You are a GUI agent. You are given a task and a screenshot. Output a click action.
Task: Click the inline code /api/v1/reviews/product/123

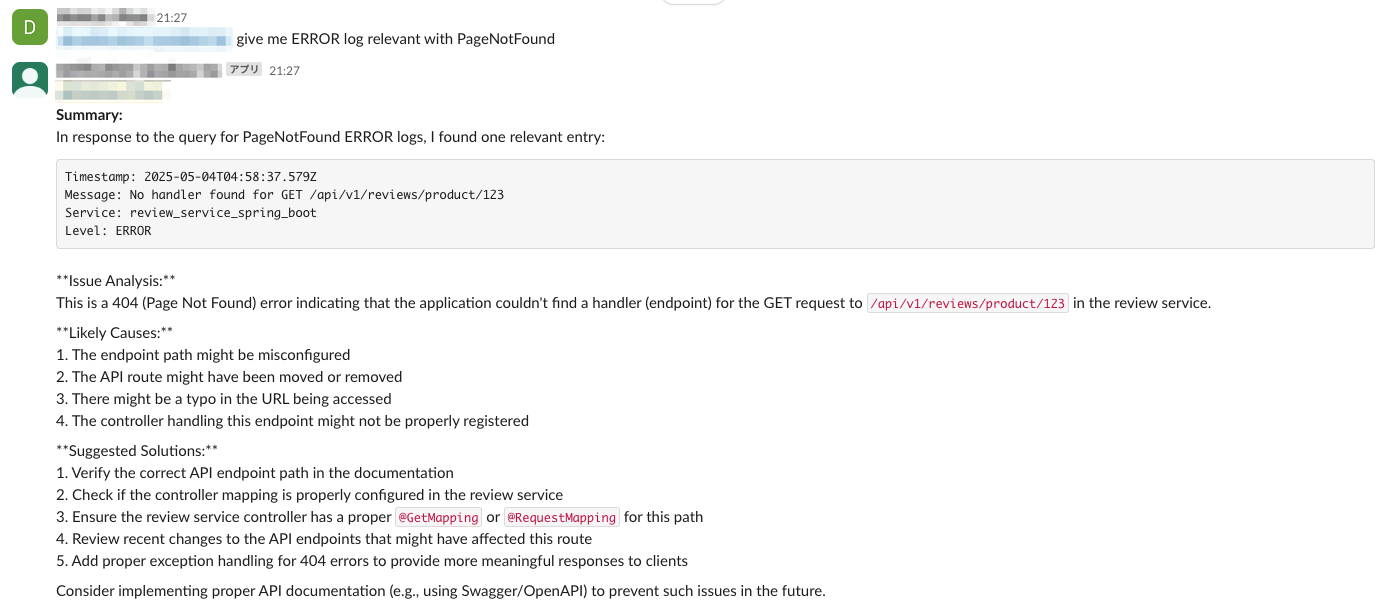click(967, 302)
